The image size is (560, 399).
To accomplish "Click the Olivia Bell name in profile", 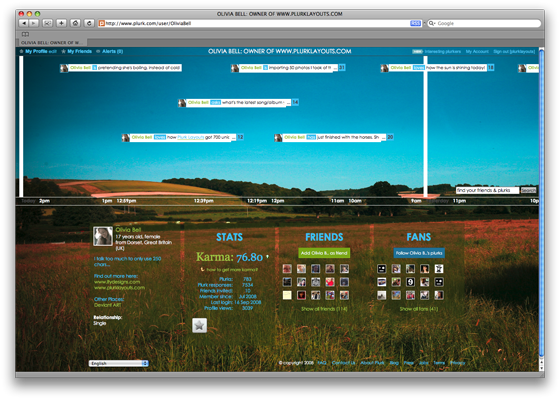I will 128,229.
